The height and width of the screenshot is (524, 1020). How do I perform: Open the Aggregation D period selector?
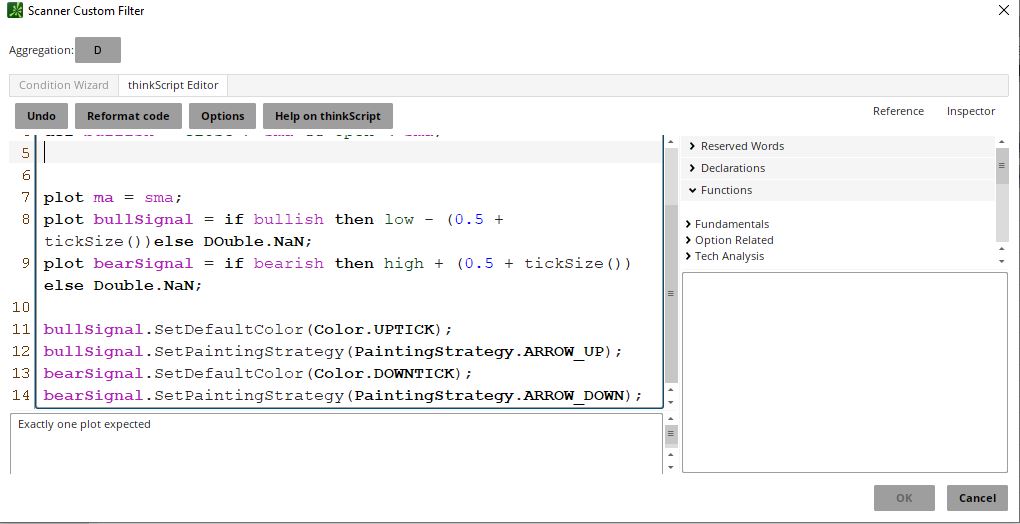click(98, 50)
